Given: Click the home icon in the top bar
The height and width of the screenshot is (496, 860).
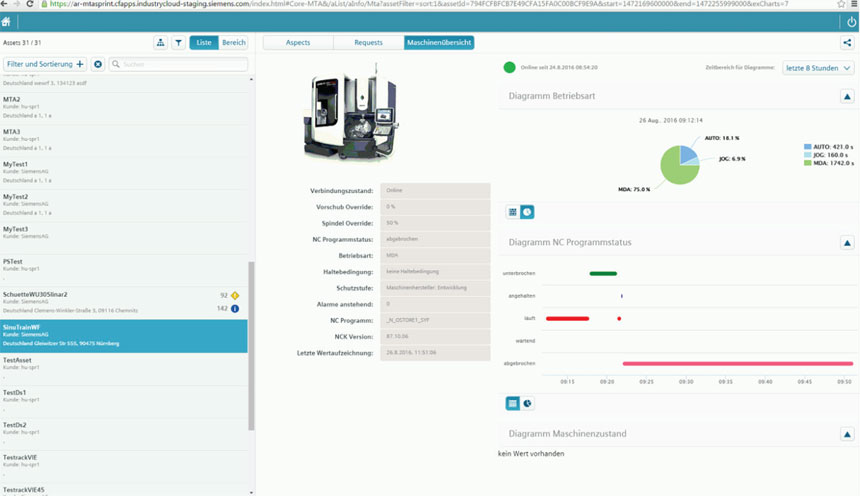Looking at the screenshot, I should point(6,22).
